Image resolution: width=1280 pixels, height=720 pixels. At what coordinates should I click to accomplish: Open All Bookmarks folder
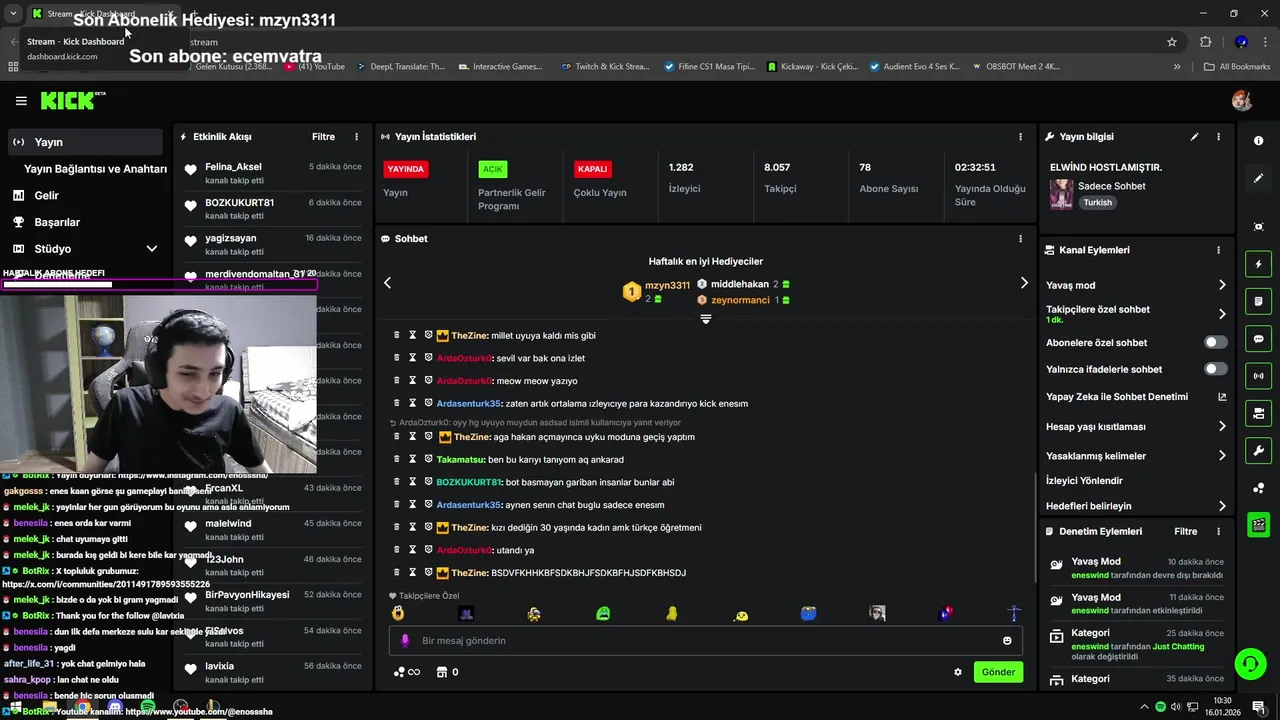[1237, 66]
